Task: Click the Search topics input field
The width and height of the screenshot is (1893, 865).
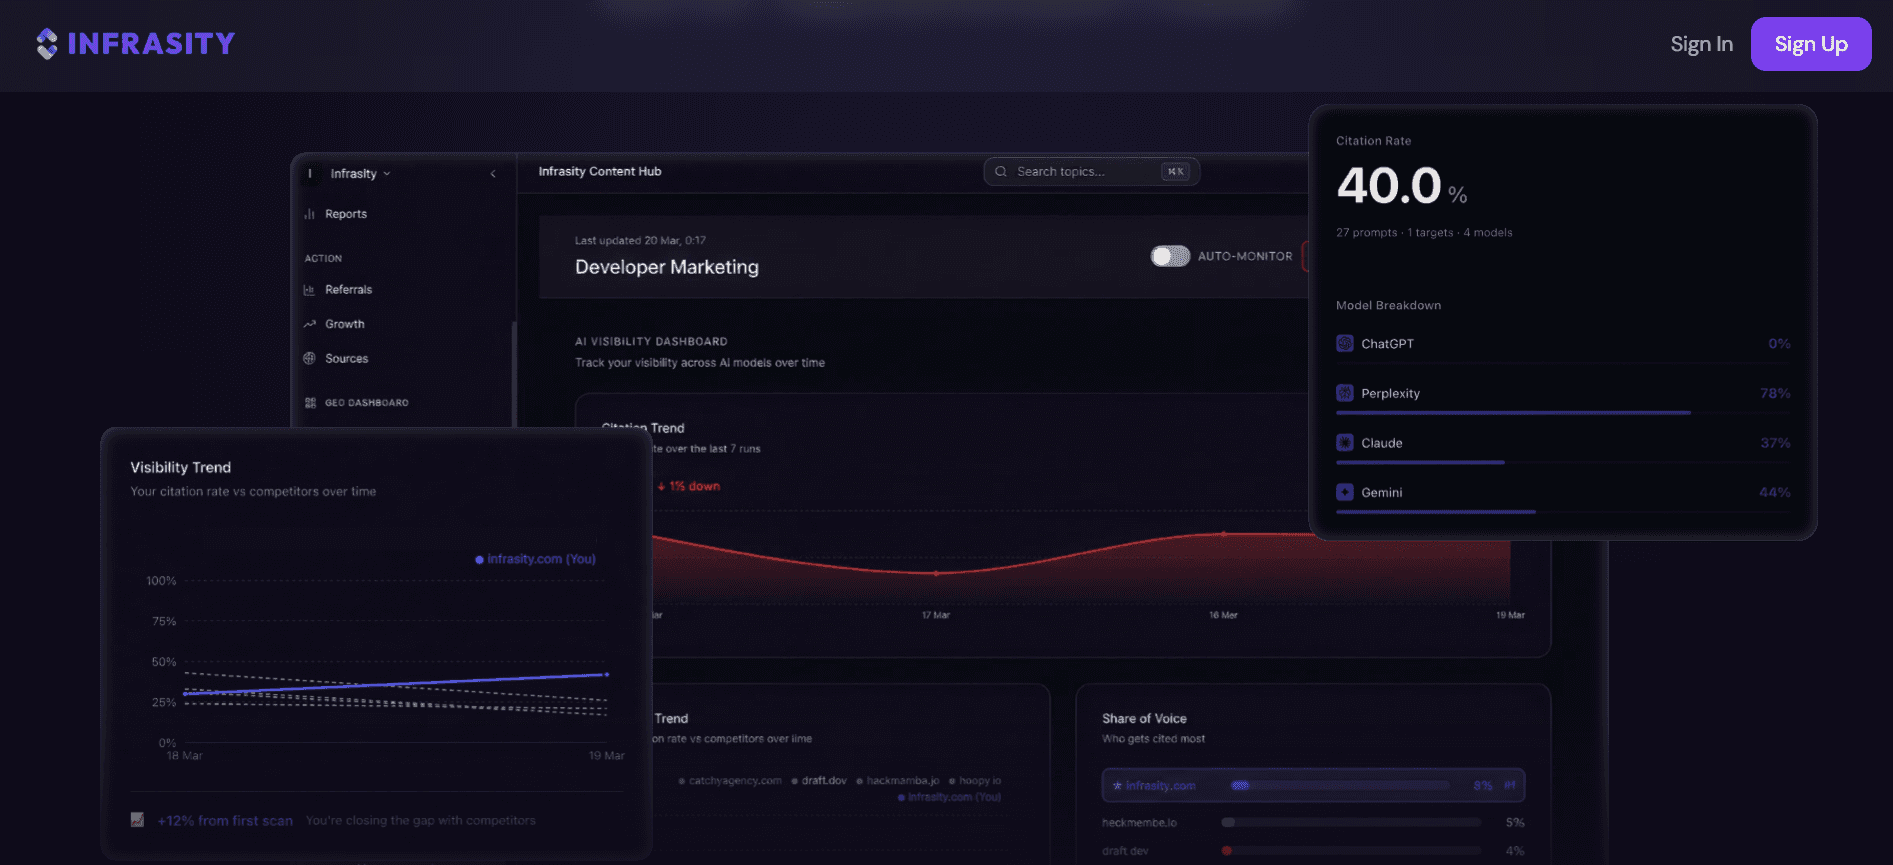Action: click(x=1091, y=172)
